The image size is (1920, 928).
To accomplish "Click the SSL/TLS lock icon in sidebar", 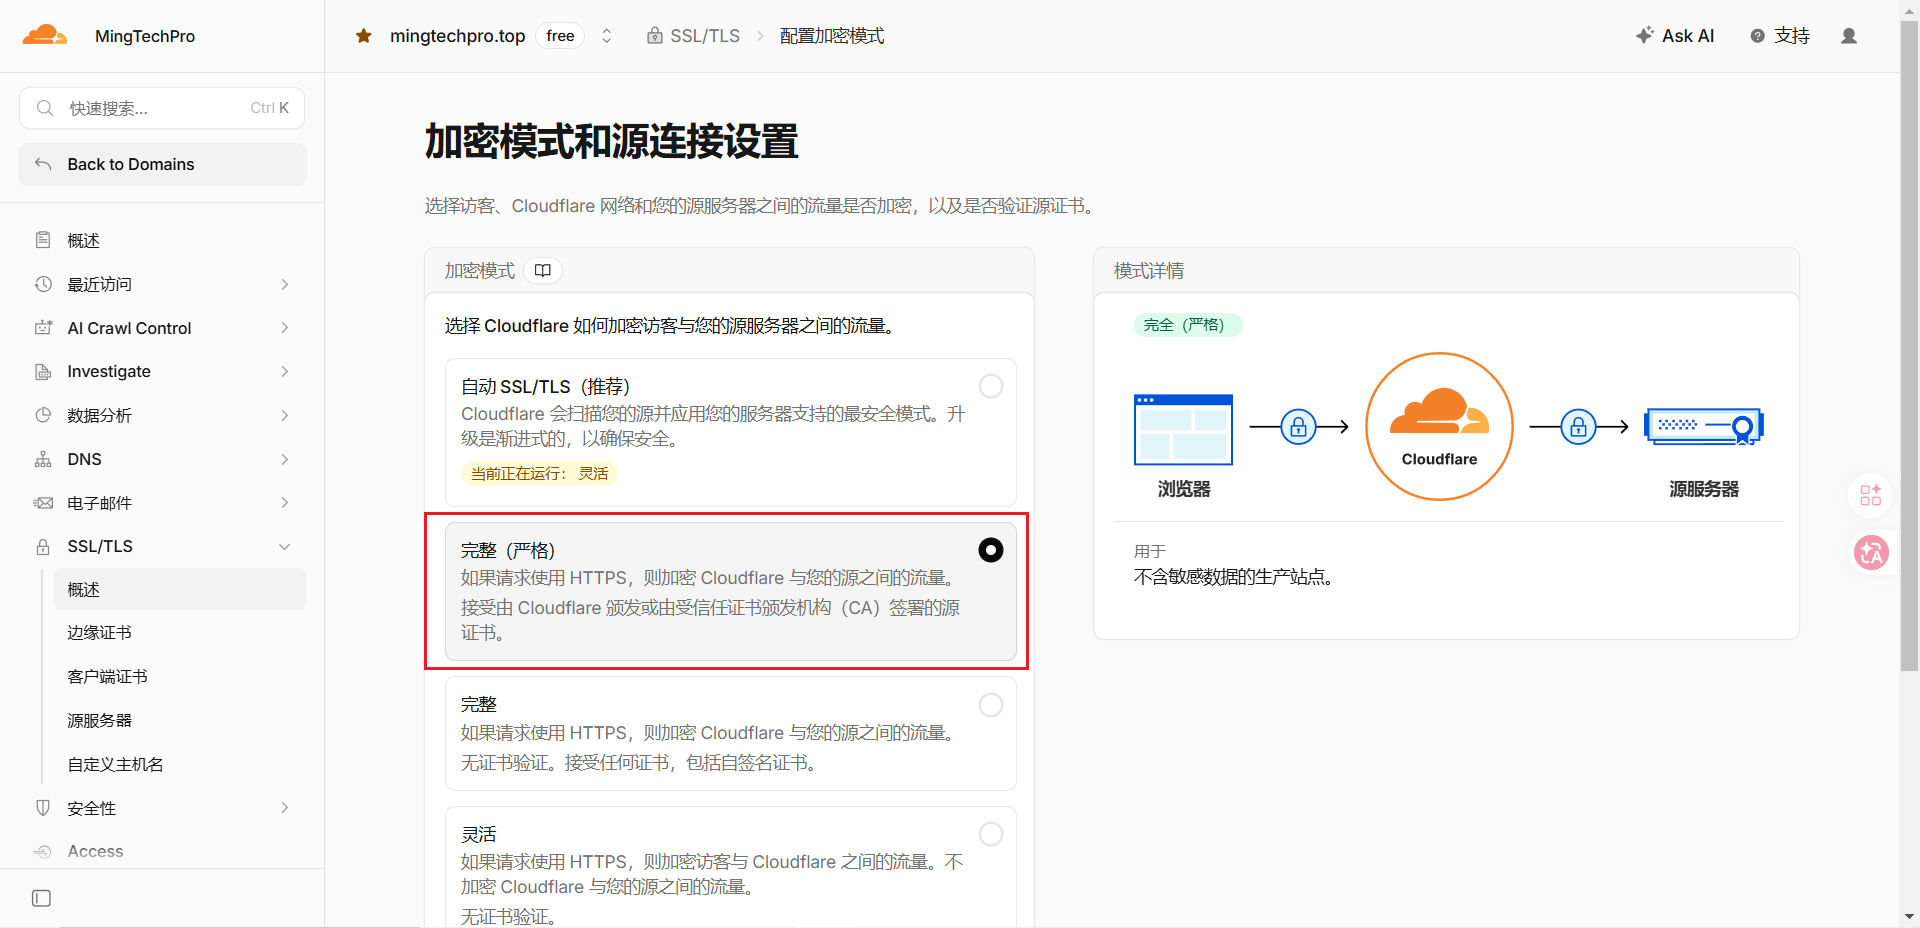I will [43, 546].
